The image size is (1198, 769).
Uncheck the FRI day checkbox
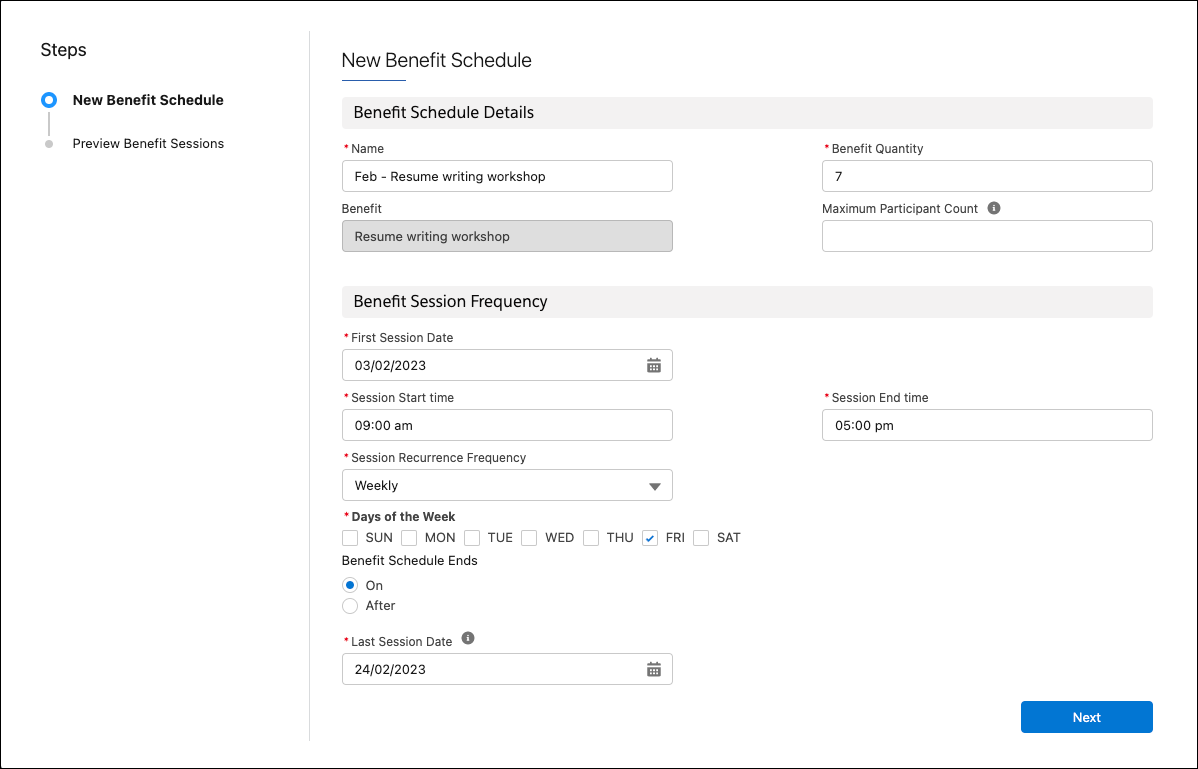pos(650,538)
